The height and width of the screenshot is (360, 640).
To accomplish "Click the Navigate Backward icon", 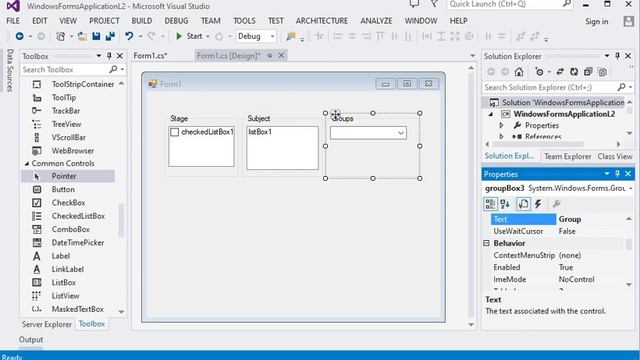I will [x=19, y=36].
